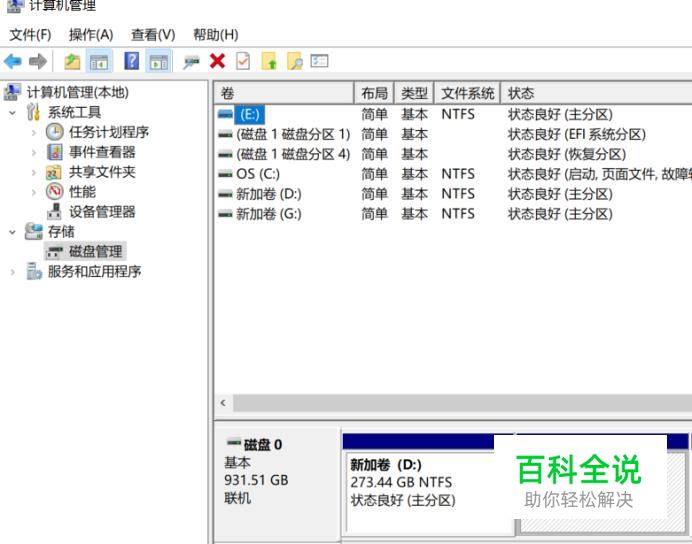Open 设备管理器 in the tree

(102, 211)
